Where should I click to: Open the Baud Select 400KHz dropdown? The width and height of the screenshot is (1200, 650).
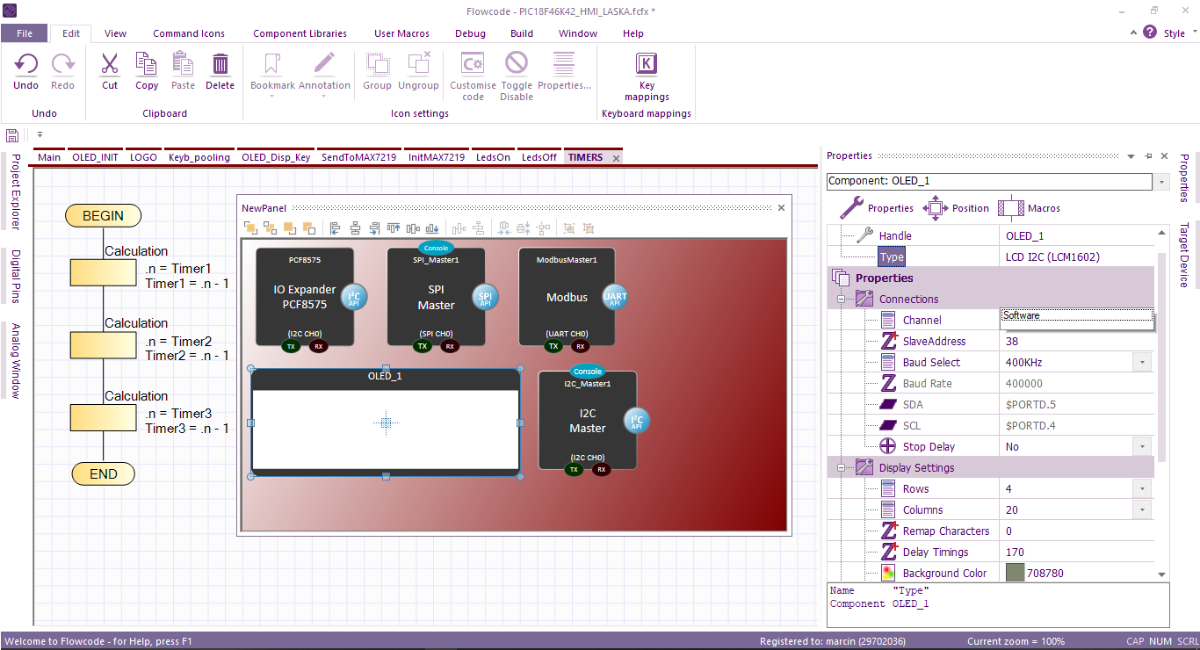(x=1142, y=362)
